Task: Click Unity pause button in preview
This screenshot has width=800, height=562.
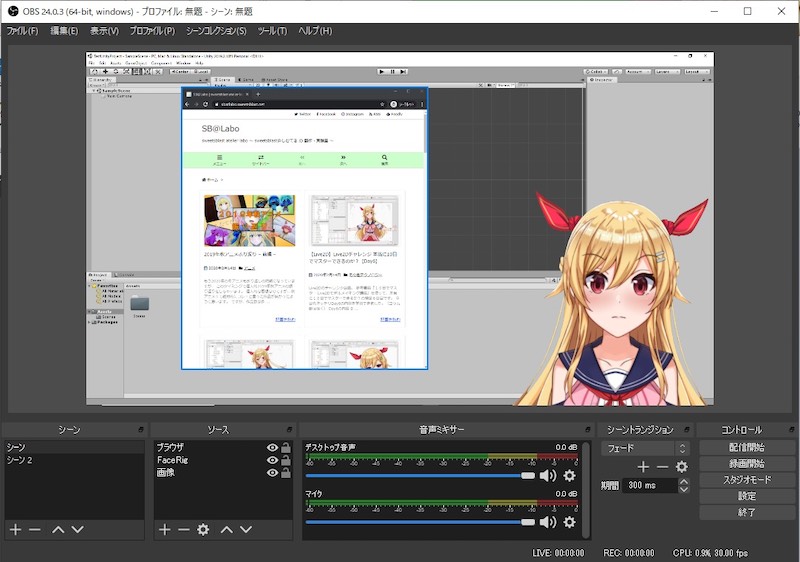Action: [392, 72]
